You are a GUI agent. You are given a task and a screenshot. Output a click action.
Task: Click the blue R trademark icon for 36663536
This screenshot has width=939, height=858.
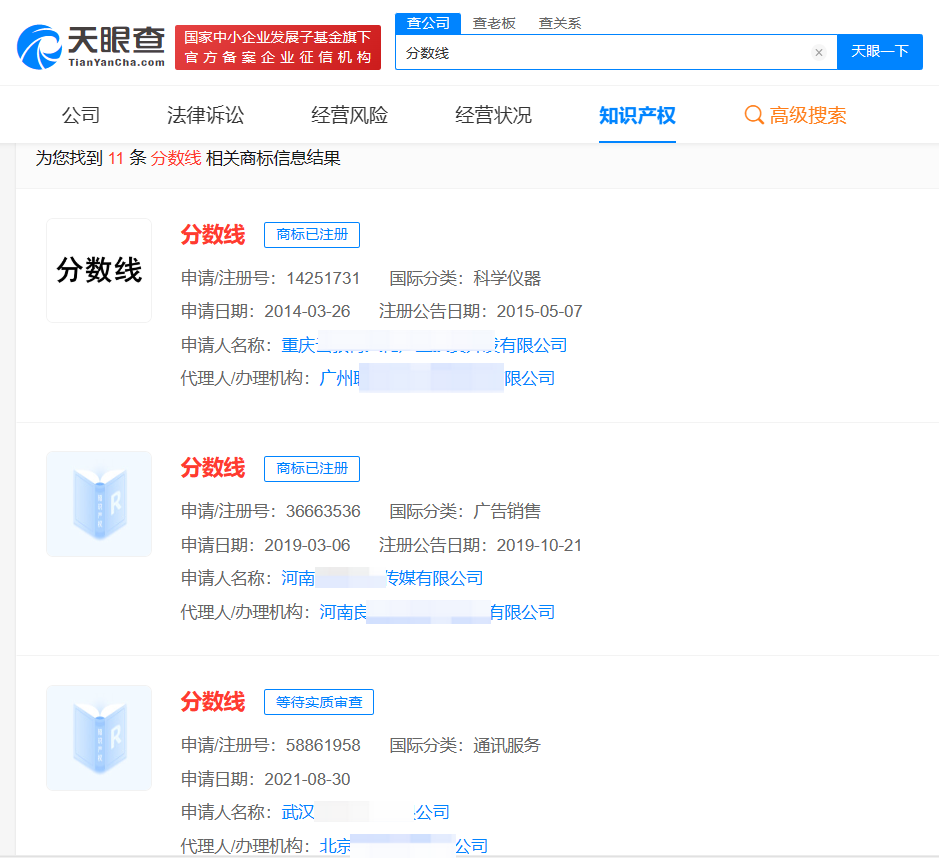[x=98, y=503]
